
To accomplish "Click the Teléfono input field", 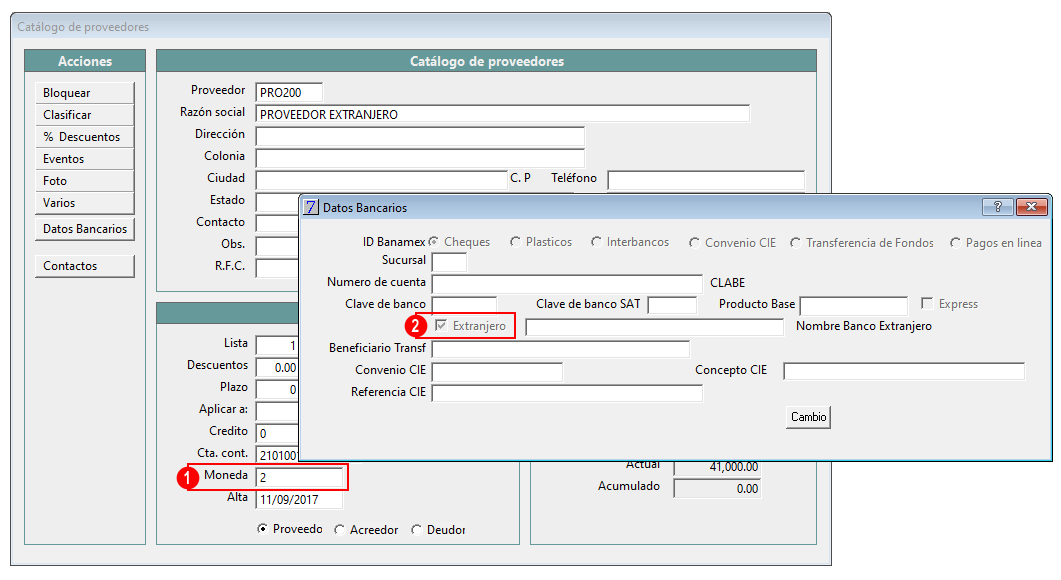I will [706, 180].
